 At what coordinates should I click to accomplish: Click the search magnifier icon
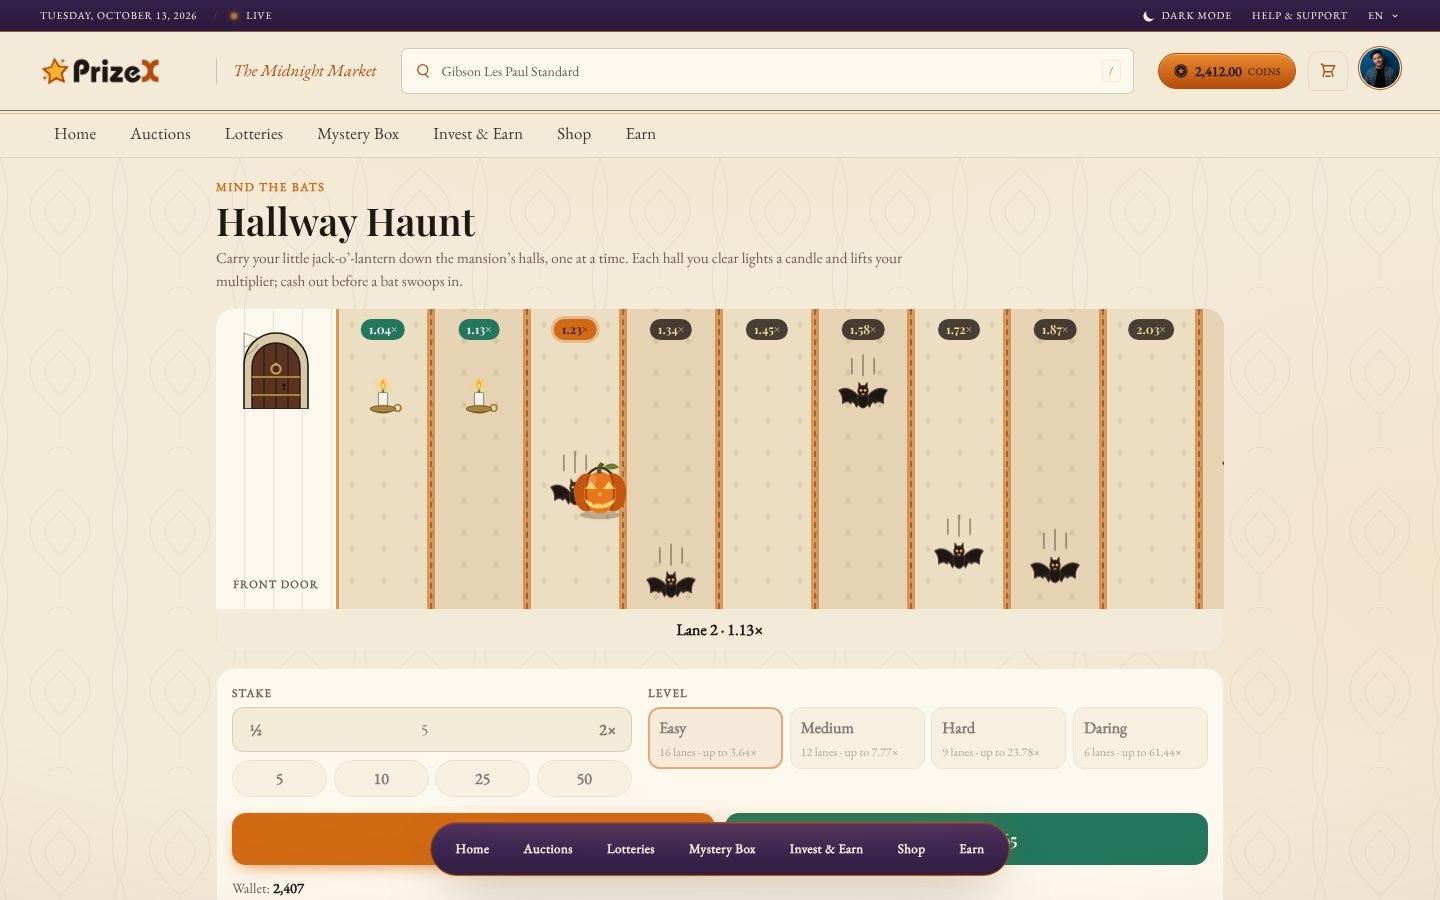[423, 71]
